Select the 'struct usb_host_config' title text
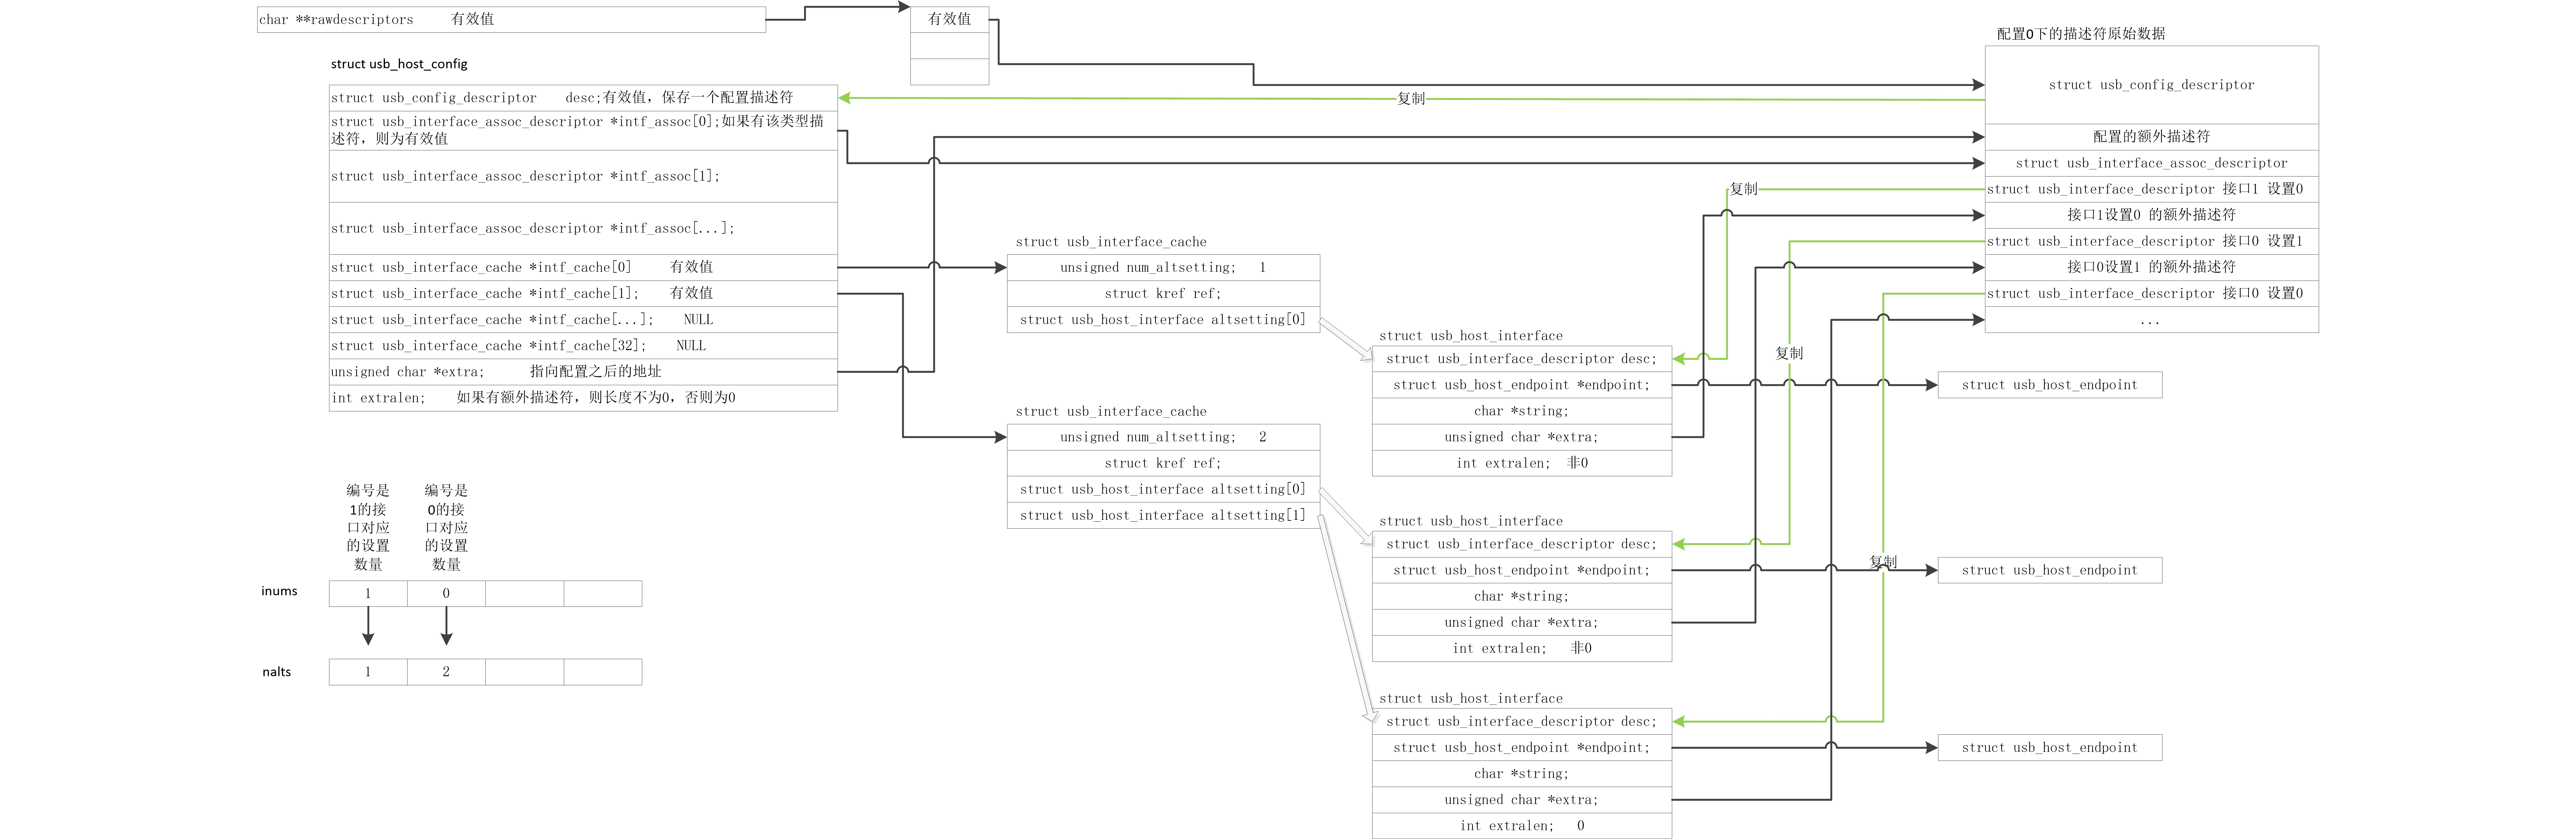This screenshot has width=2576, height=839. point(399,64)
